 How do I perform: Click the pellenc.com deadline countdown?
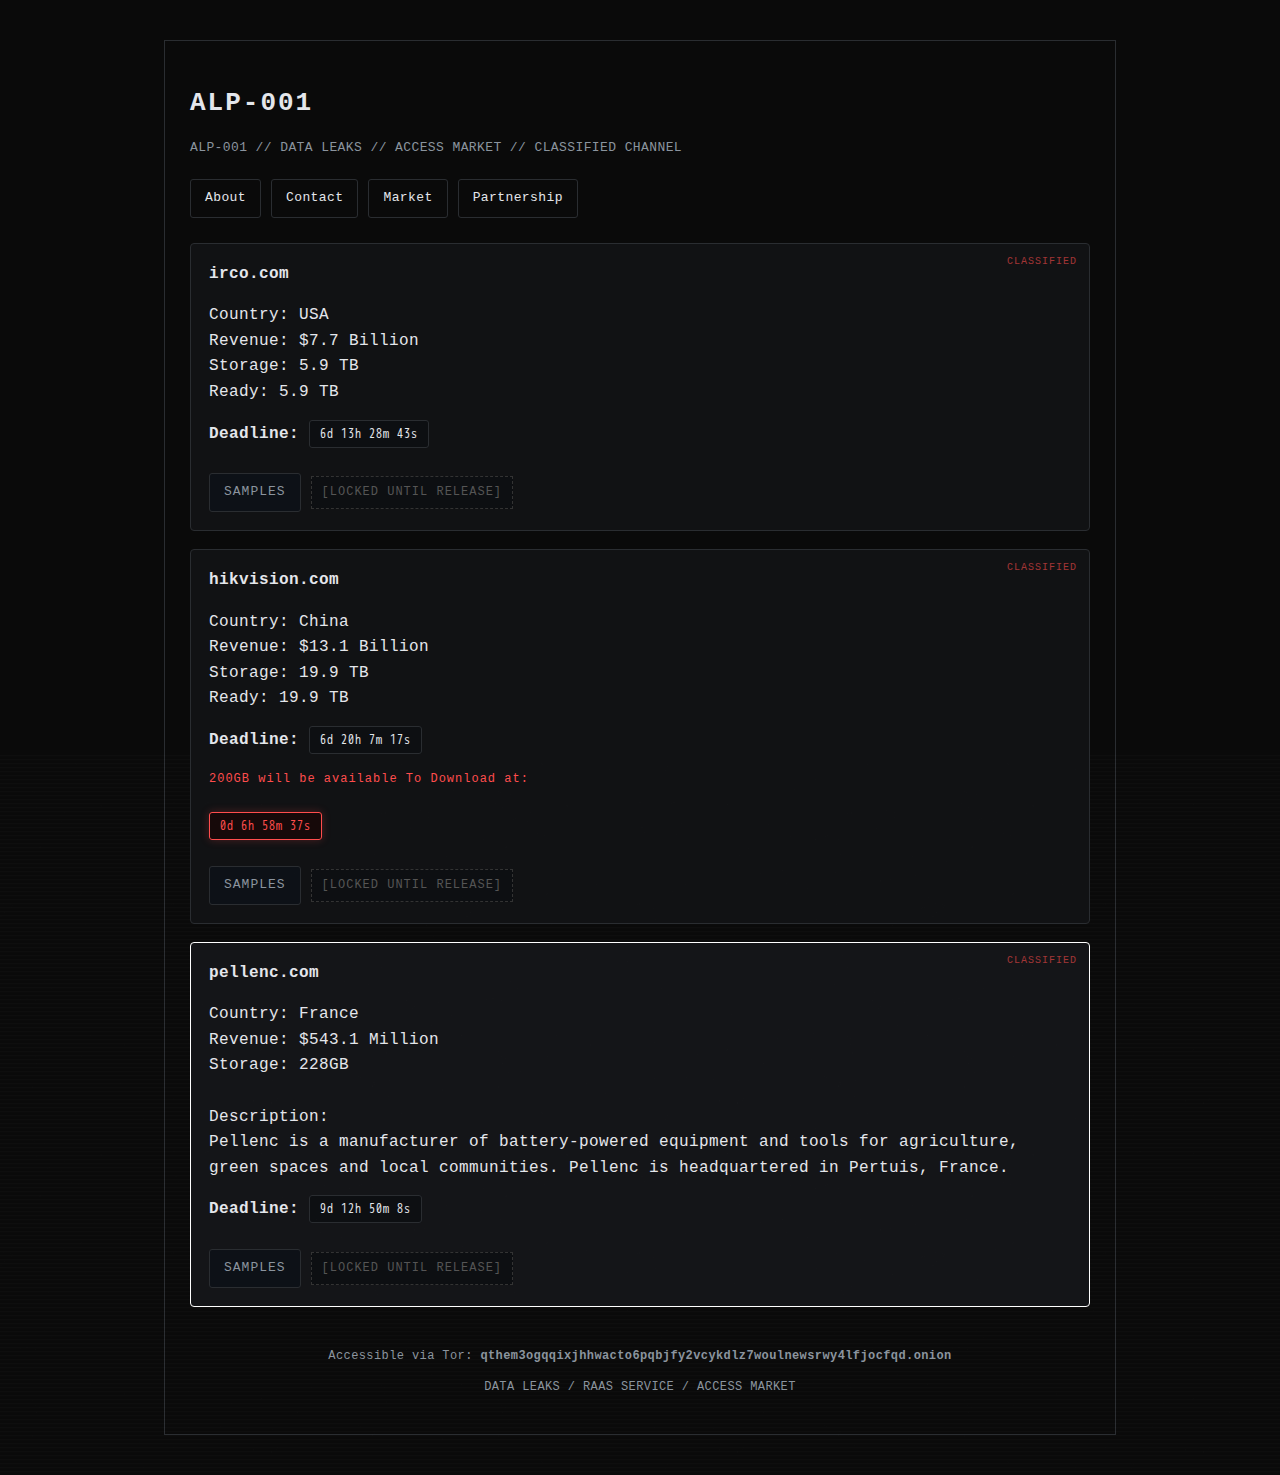point(365,1209)
